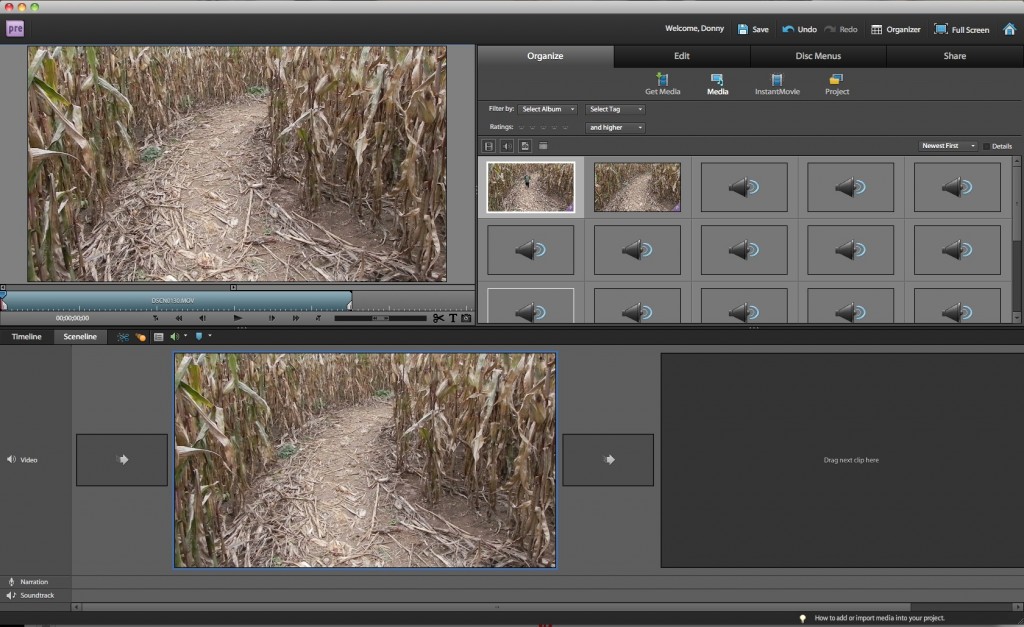The height and width of the screenshot is (627, 1024).
Task: Change the Newest First sort order
Action: pos(947,146)
